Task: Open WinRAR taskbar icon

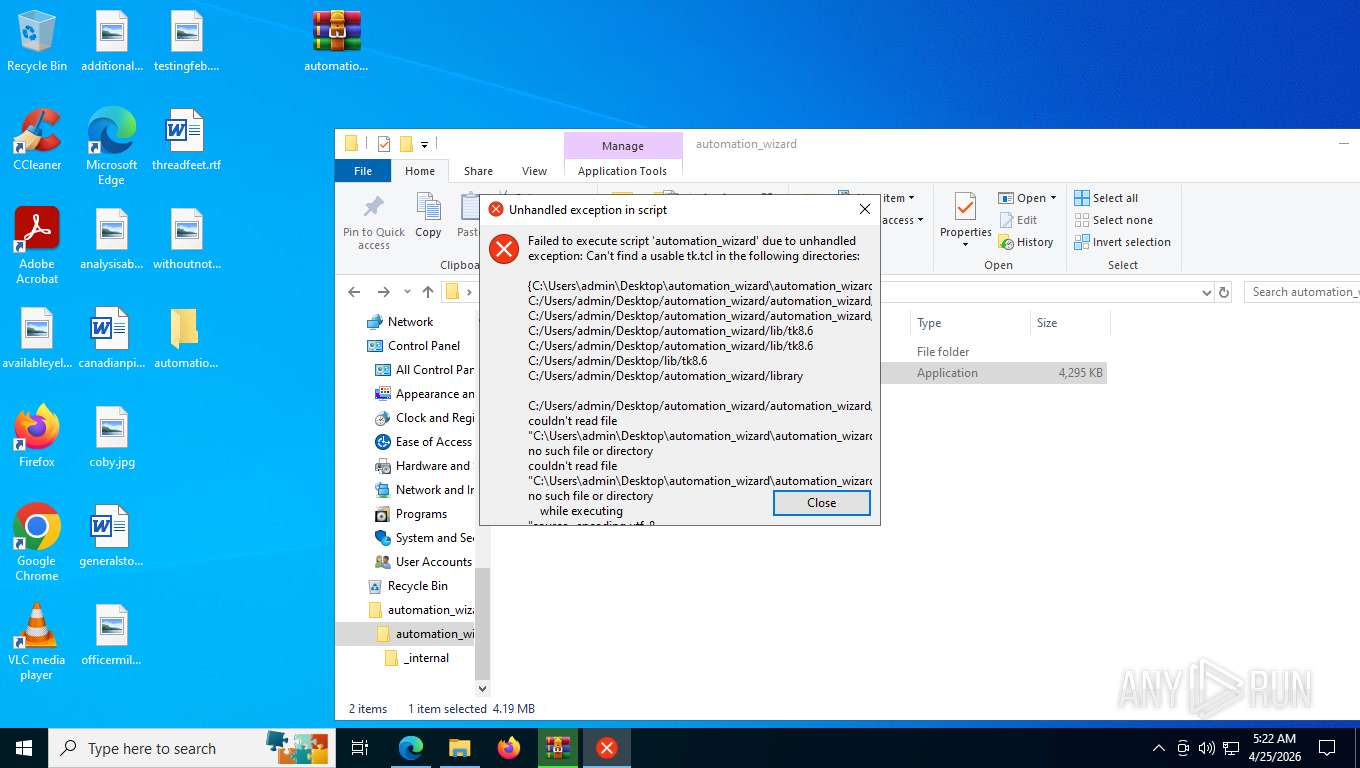Action: pos(558,748)
